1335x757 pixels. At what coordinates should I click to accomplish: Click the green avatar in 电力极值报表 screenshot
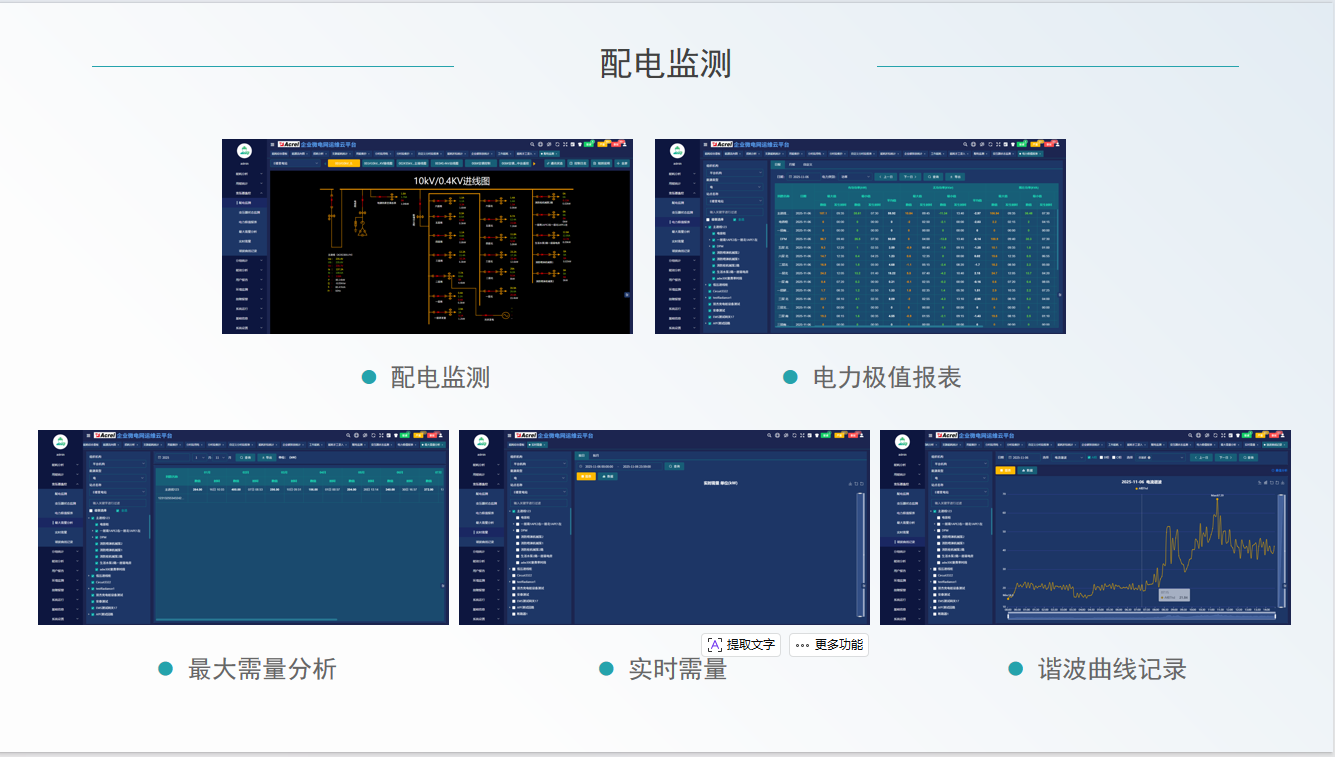pyautogui.click(x=677, y=151)
